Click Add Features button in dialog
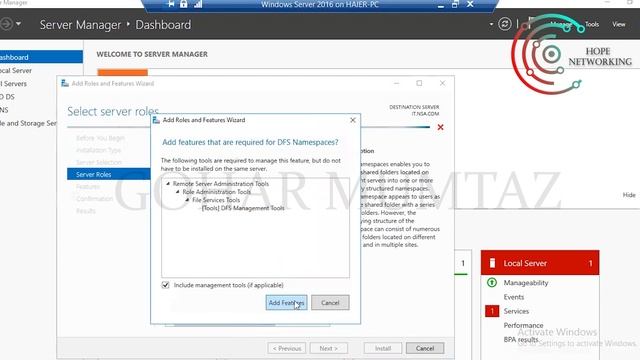This screenshot has width=640, height=360. click(x=286, y=302)
